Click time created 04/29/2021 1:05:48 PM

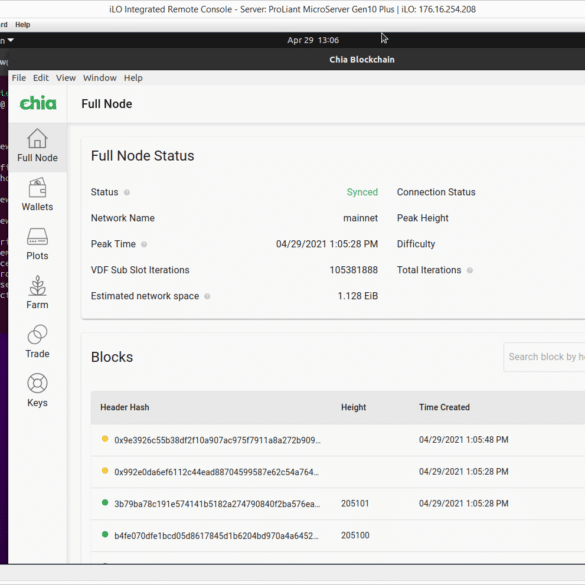coord(463,440)
